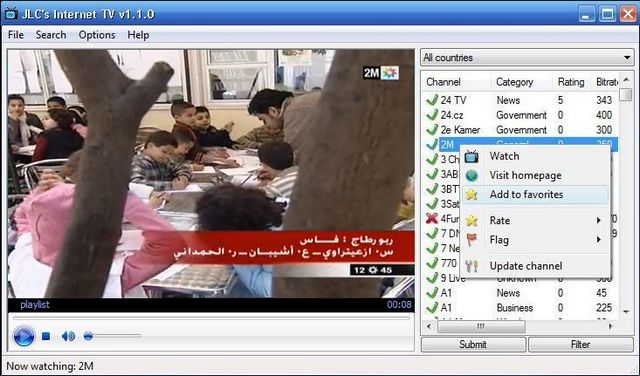Click the 343 bitrate value for 24 TV

(x=604, y=100)
